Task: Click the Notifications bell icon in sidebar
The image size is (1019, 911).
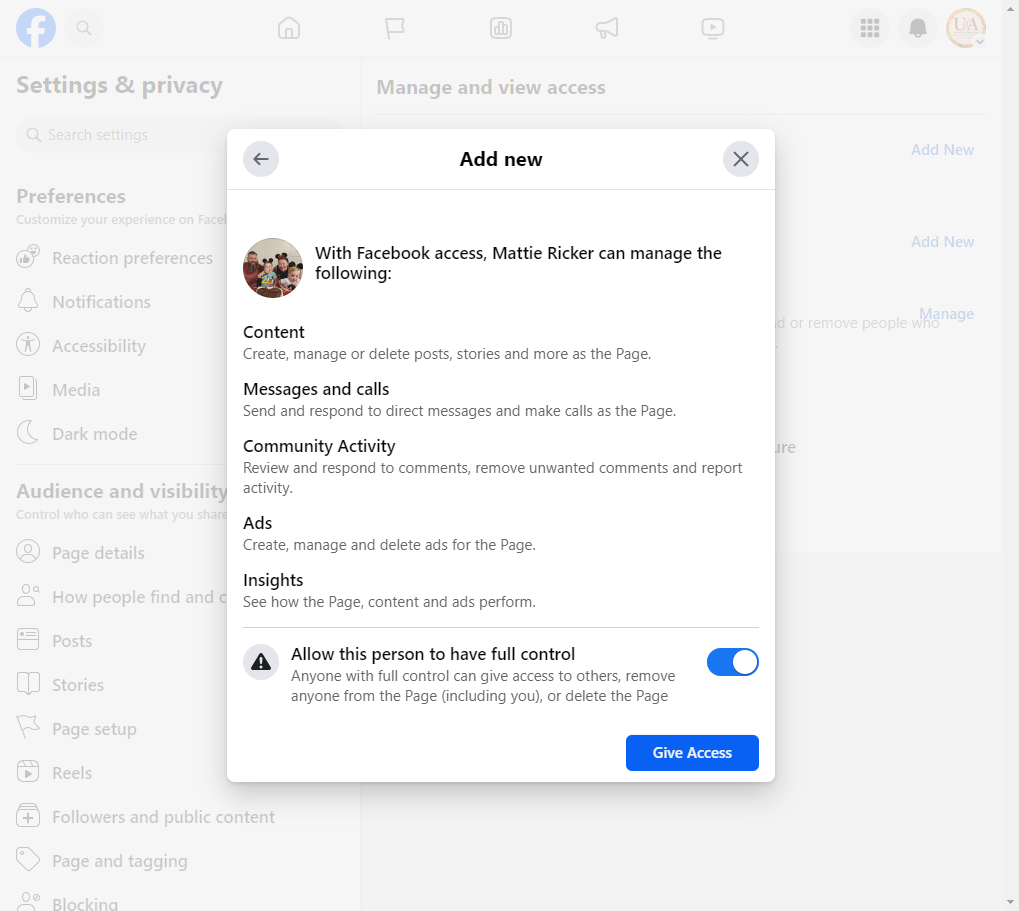Action: tap(28, 301)
